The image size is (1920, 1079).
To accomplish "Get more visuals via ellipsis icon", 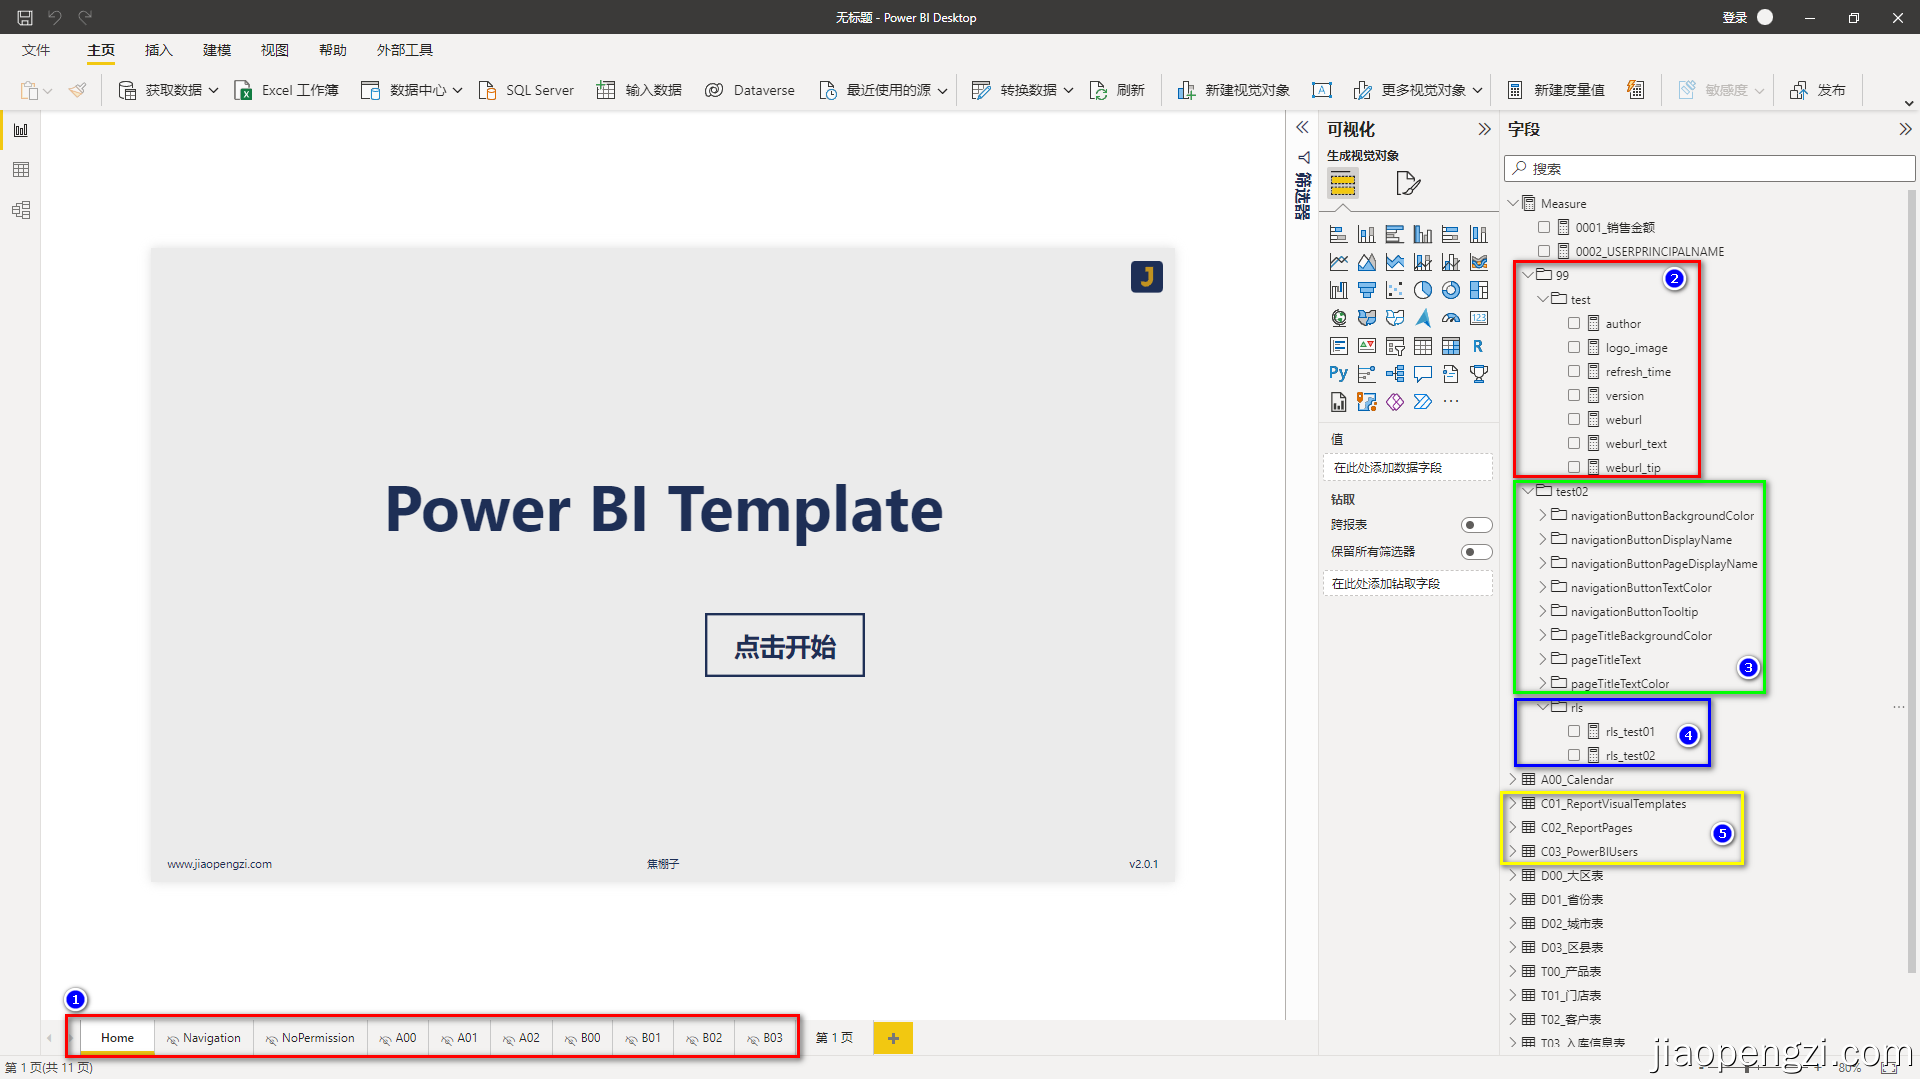I will tap(1451, 402).
